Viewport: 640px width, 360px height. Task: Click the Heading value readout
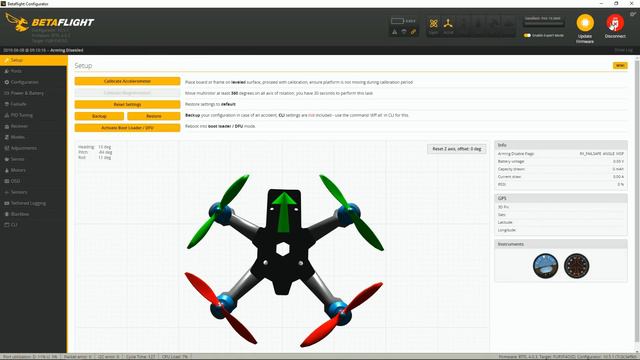(105, 147)
